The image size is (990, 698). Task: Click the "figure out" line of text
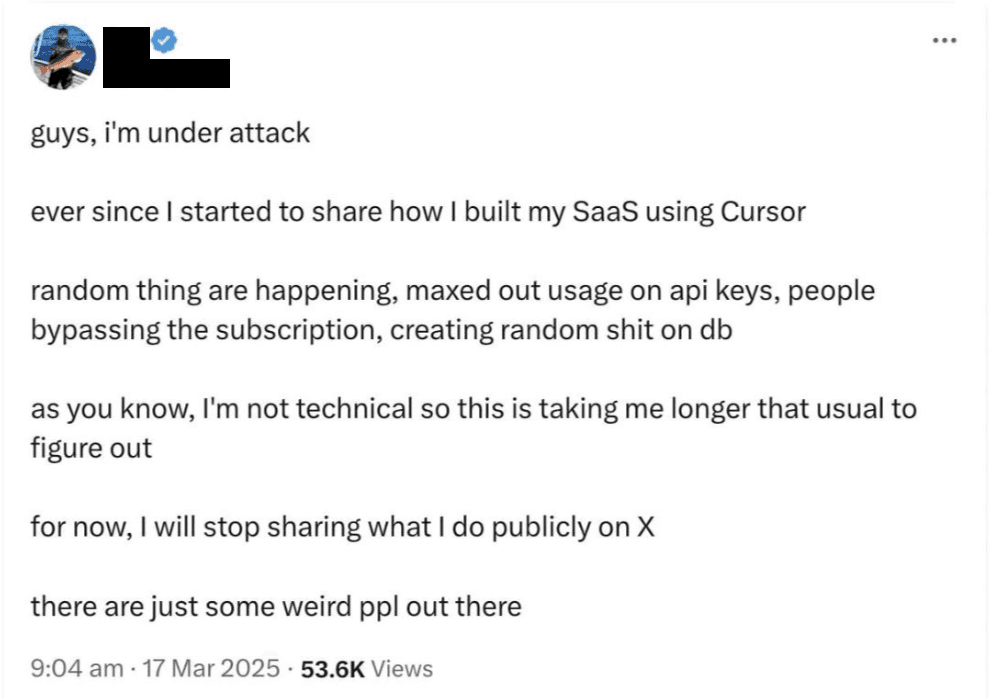click(x=91, y=449)
